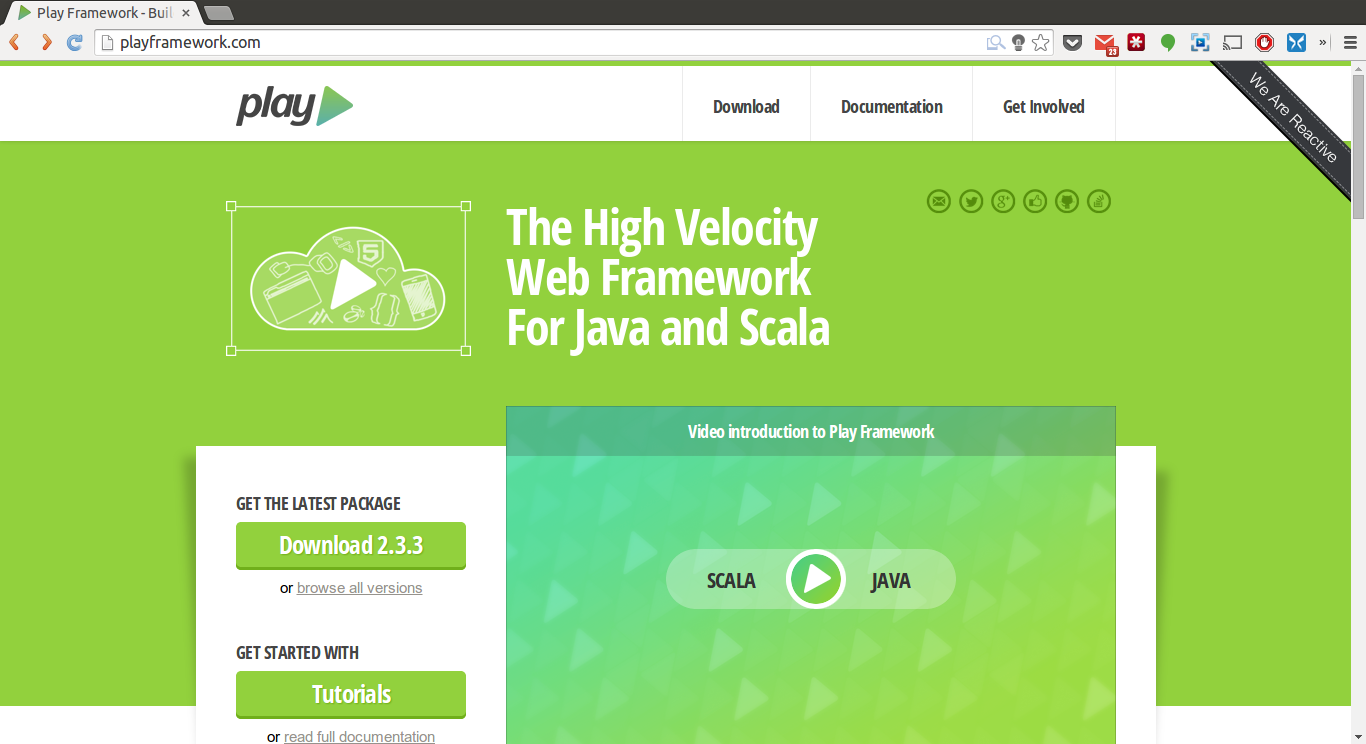This screenshot has width=1366, height=744.
Task: Close the Play Framework tab
Action: coord(186,13)
